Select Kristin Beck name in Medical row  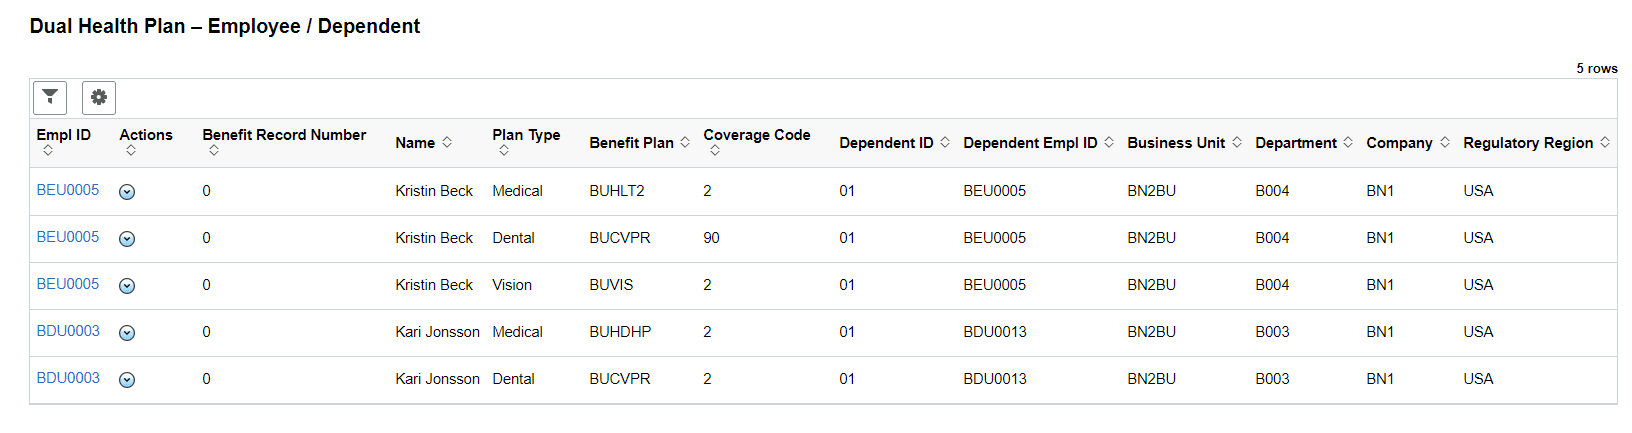pos(434,191)
